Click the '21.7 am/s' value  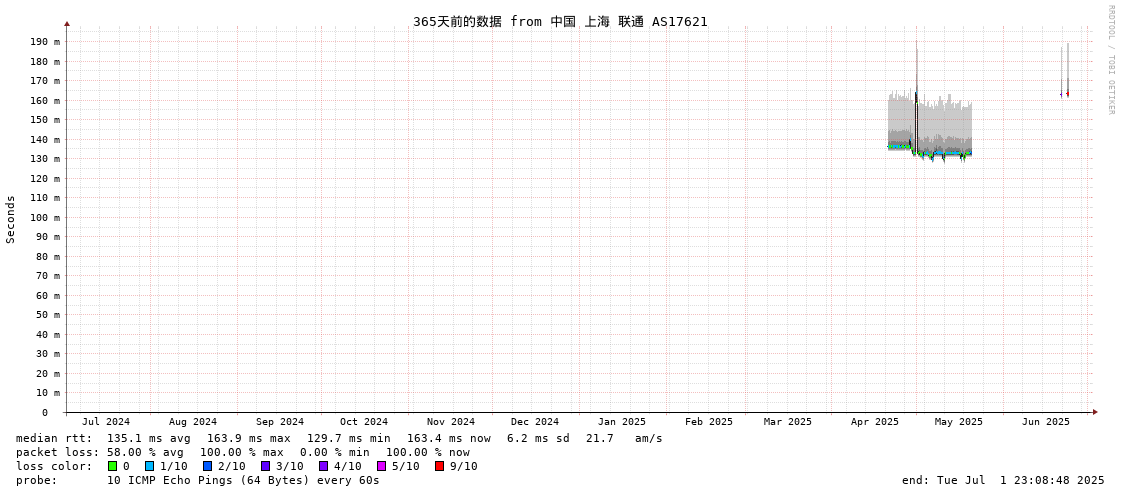(624, 438)
